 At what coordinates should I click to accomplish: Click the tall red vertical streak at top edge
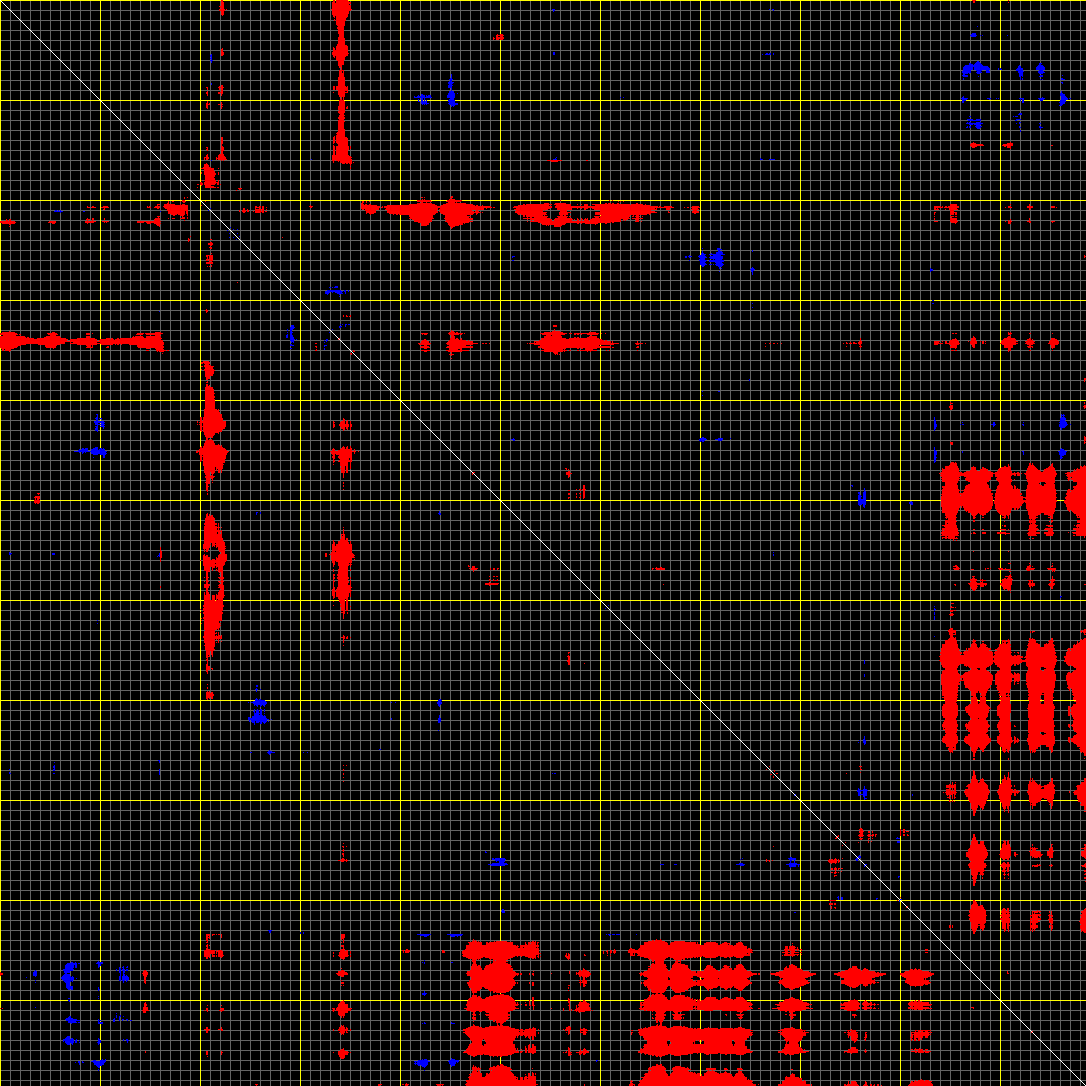point(340,80)
